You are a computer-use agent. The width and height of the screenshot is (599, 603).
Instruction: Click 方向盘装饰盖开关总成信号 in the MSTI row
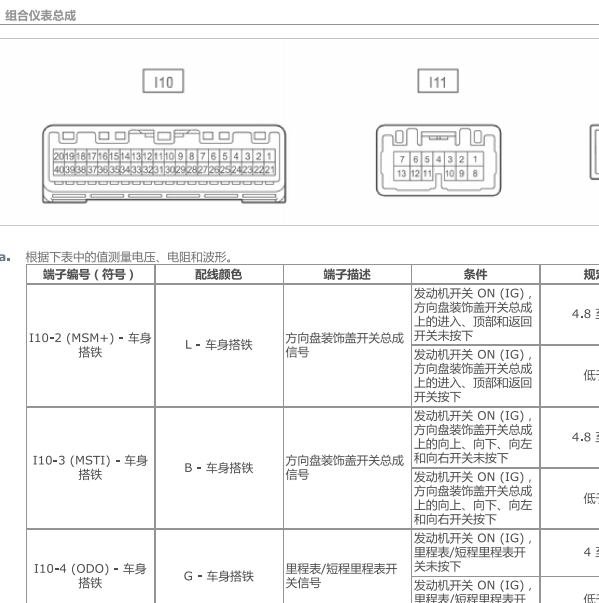345,468
